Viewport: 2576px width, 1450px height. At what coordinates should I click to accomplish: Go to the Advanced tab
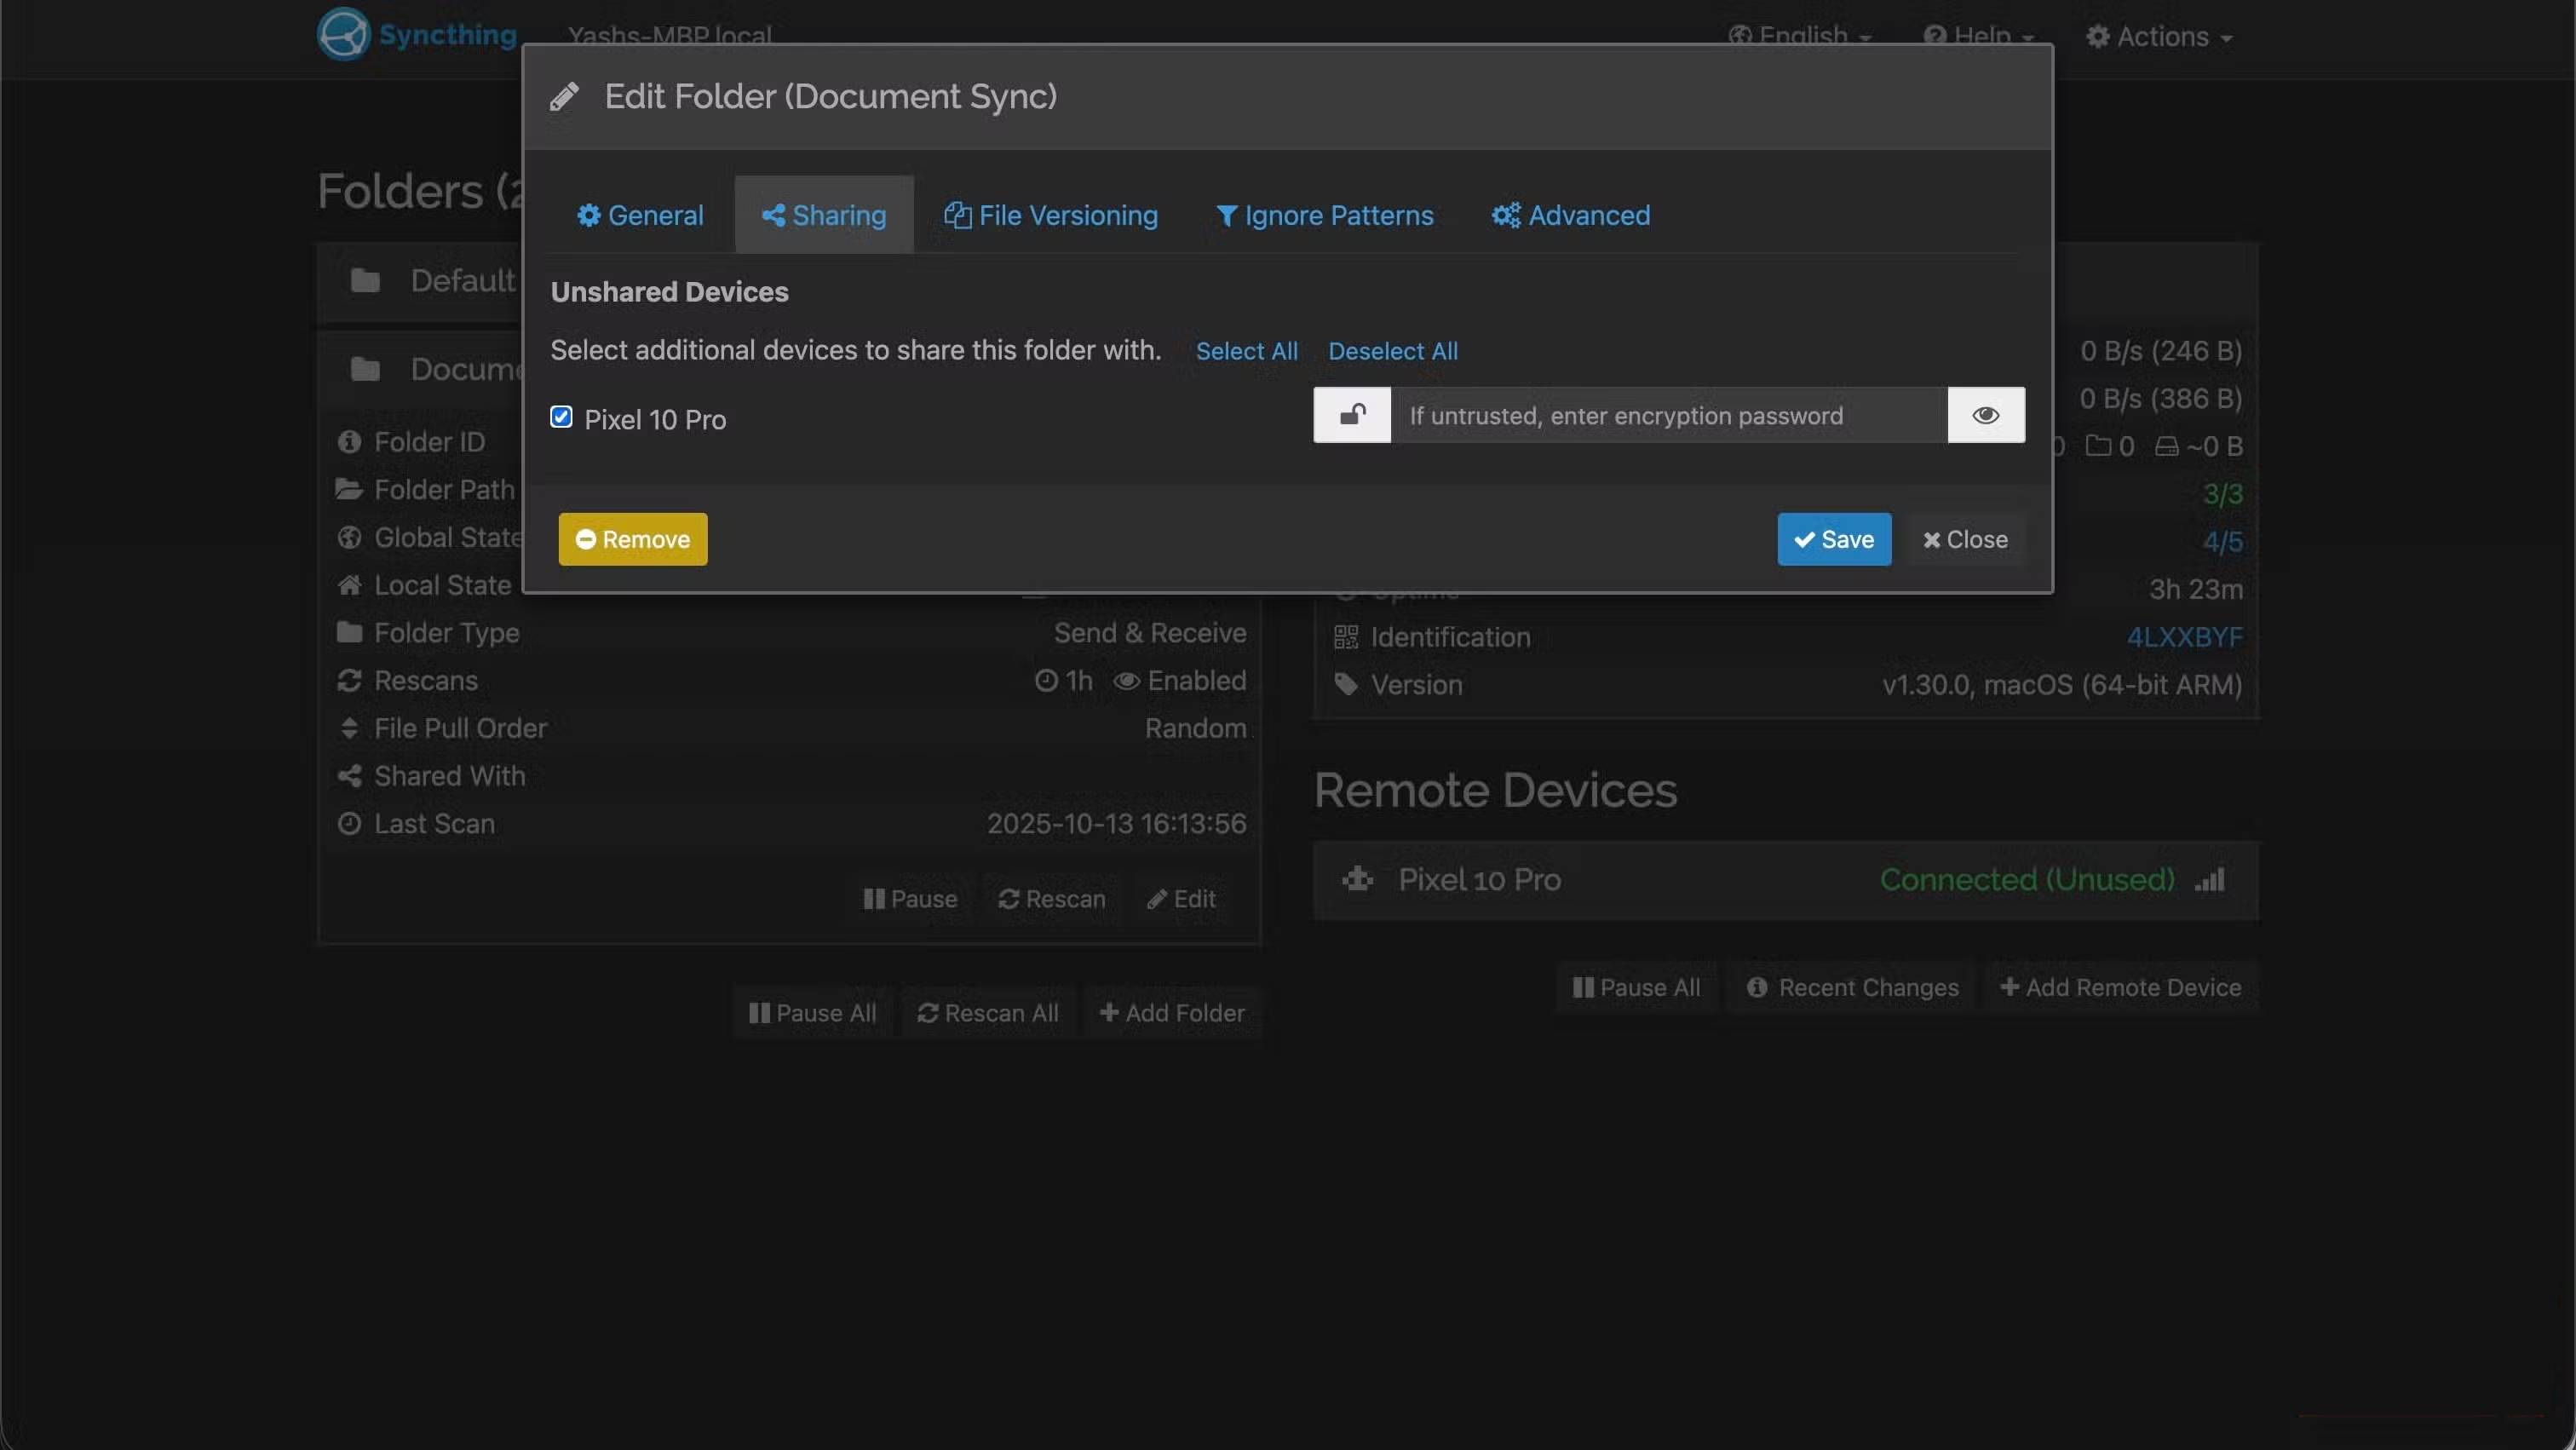pos(1570,215)
